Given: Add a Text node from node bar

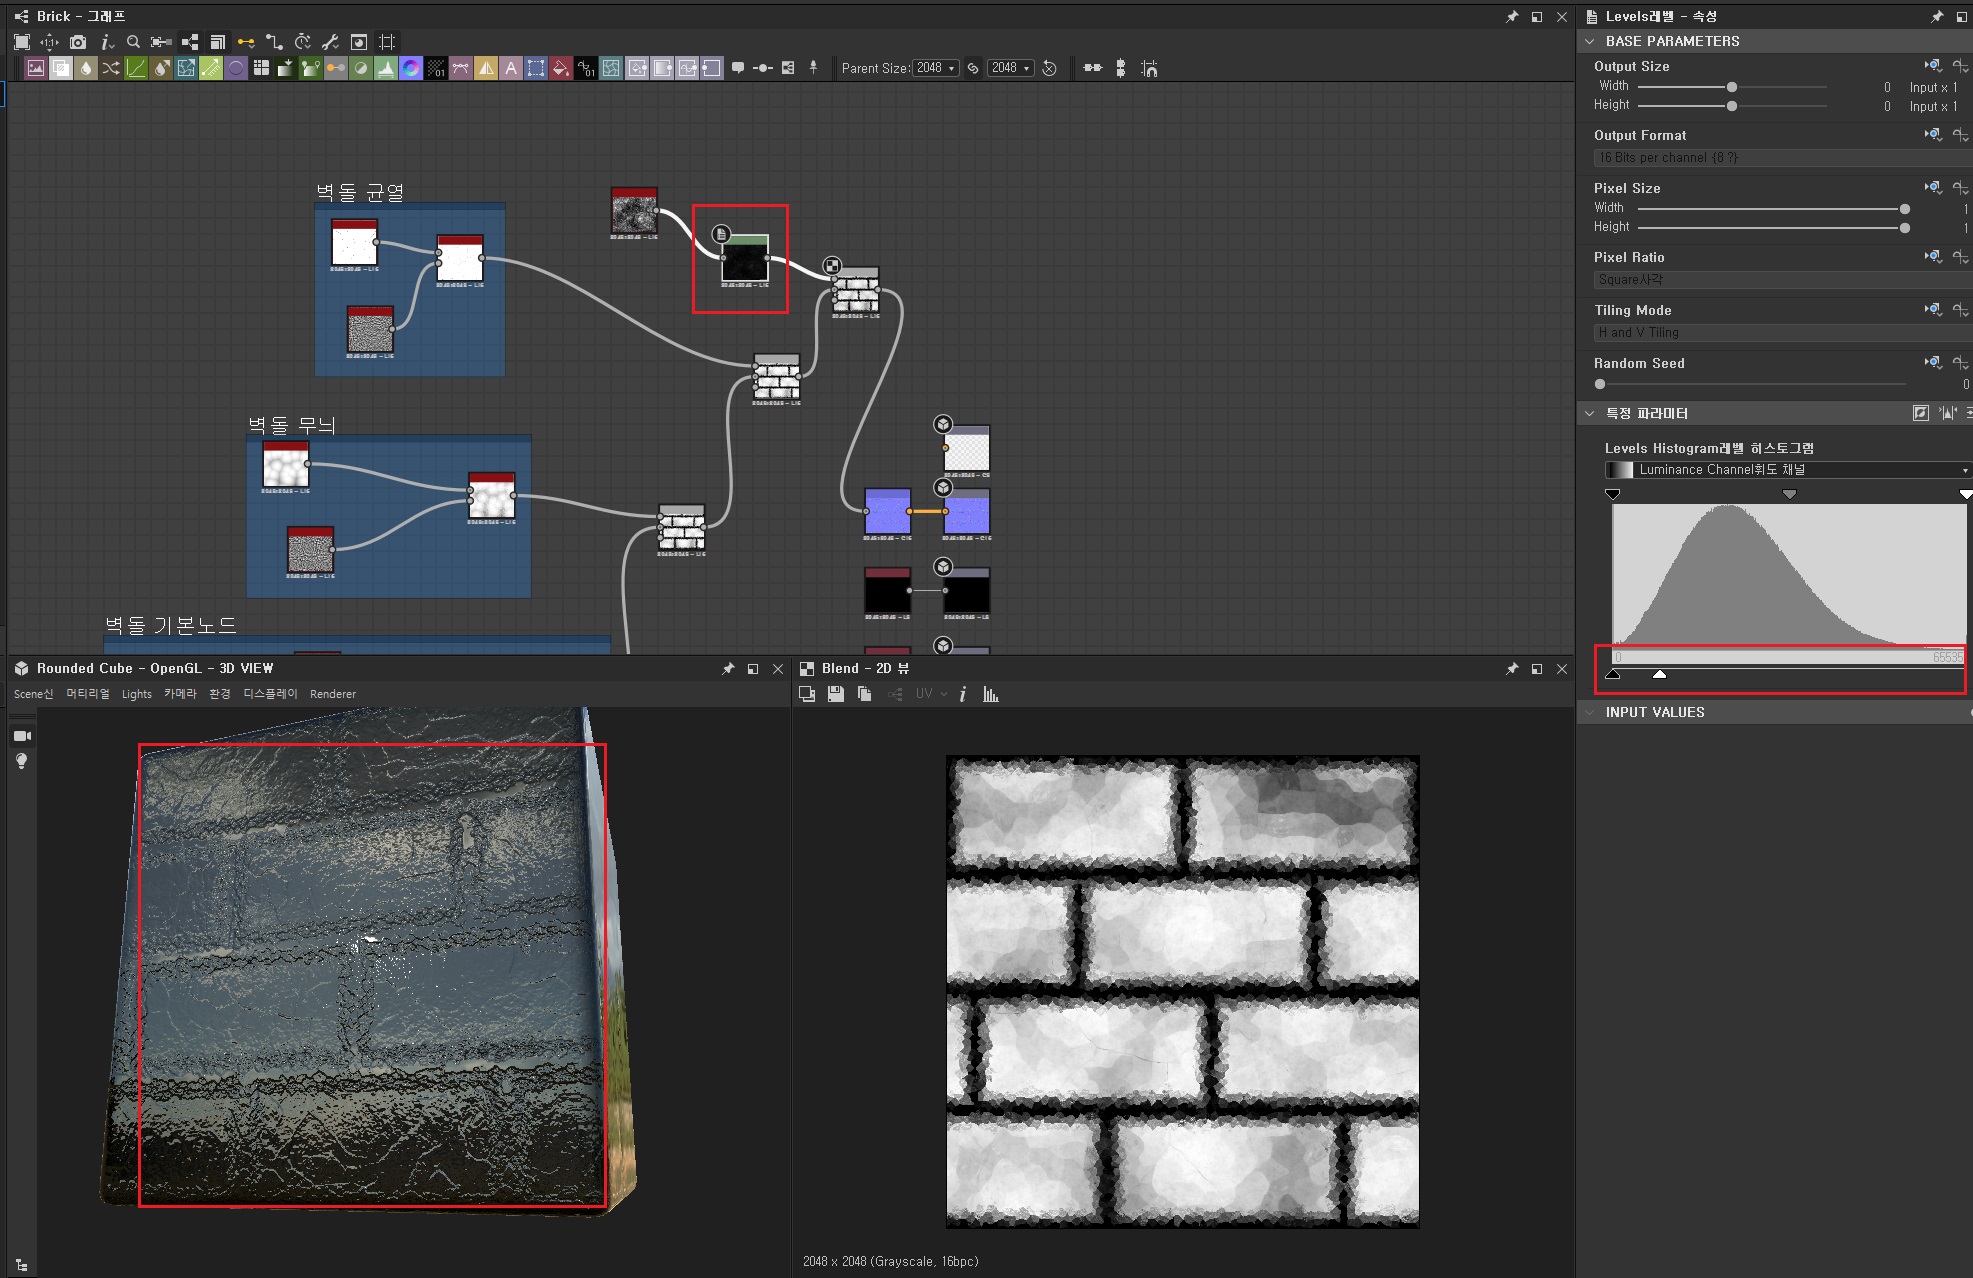Looking at the screenshot, I should [511, 68].
